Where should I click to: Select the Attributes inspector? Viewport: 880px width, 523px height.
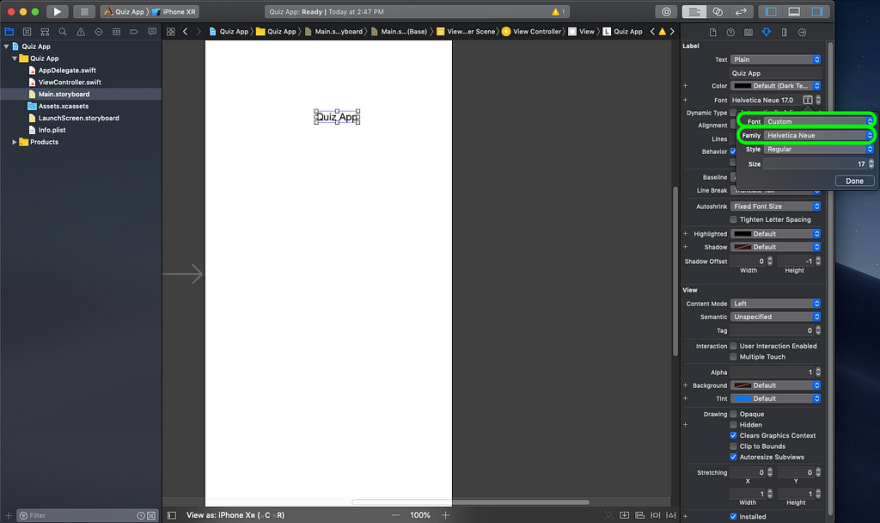[766, 32]
